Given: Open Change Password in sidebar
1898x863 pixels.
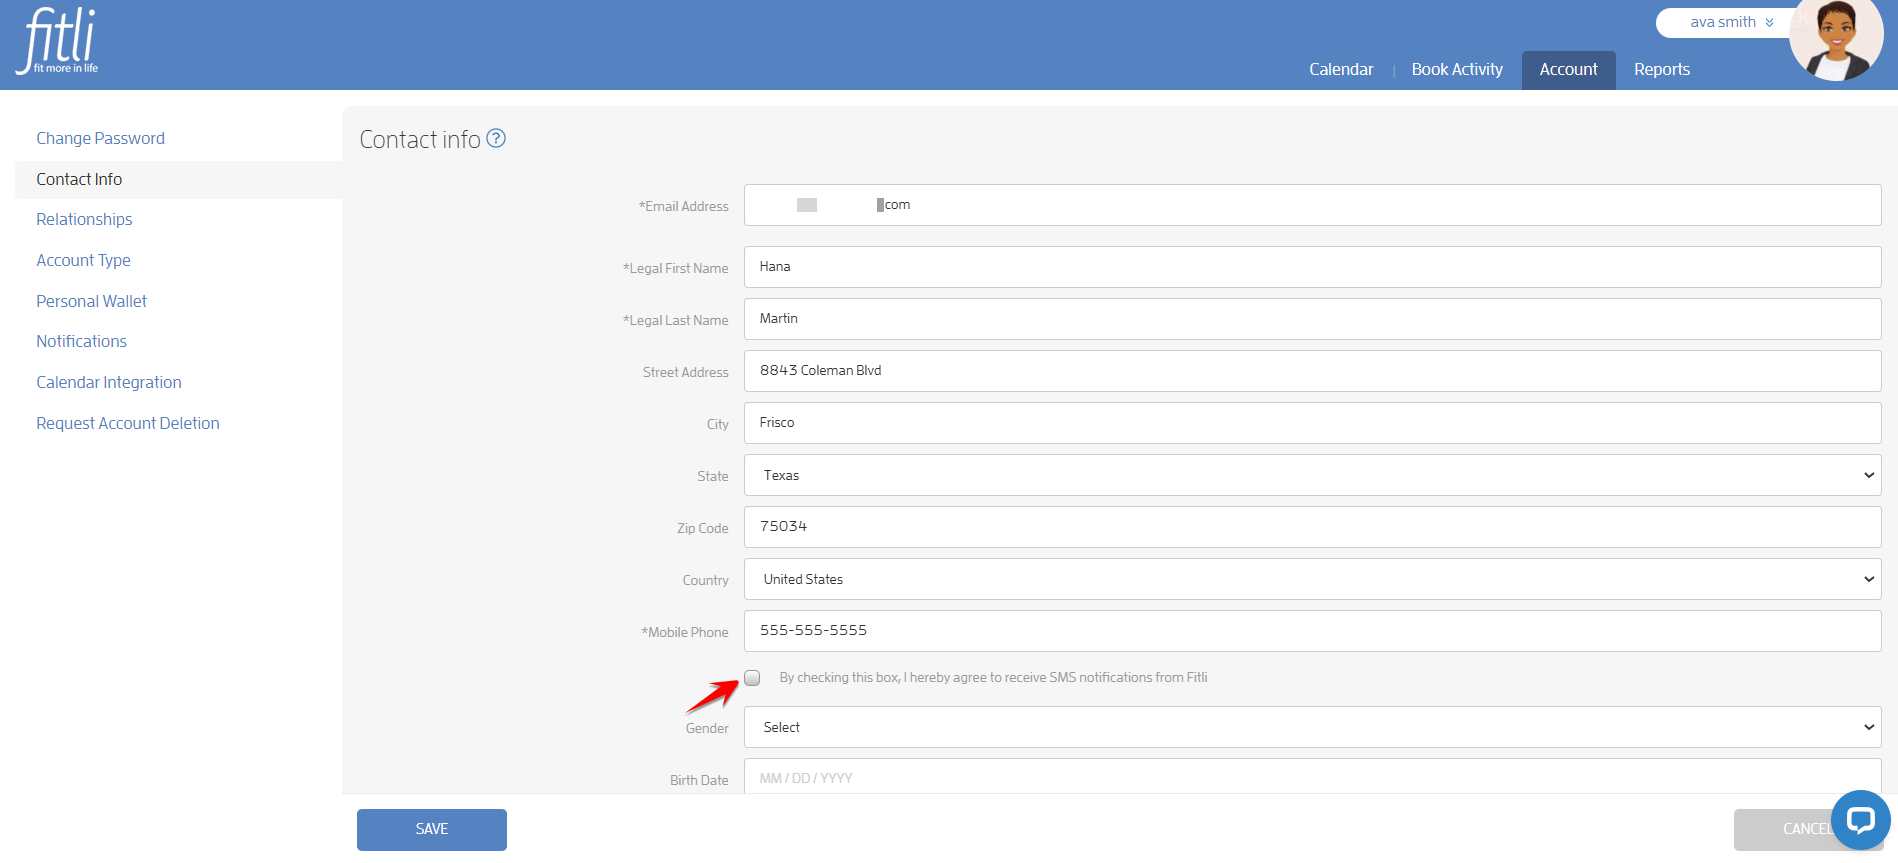Looking at the screenshot, I should click(100, 138).
